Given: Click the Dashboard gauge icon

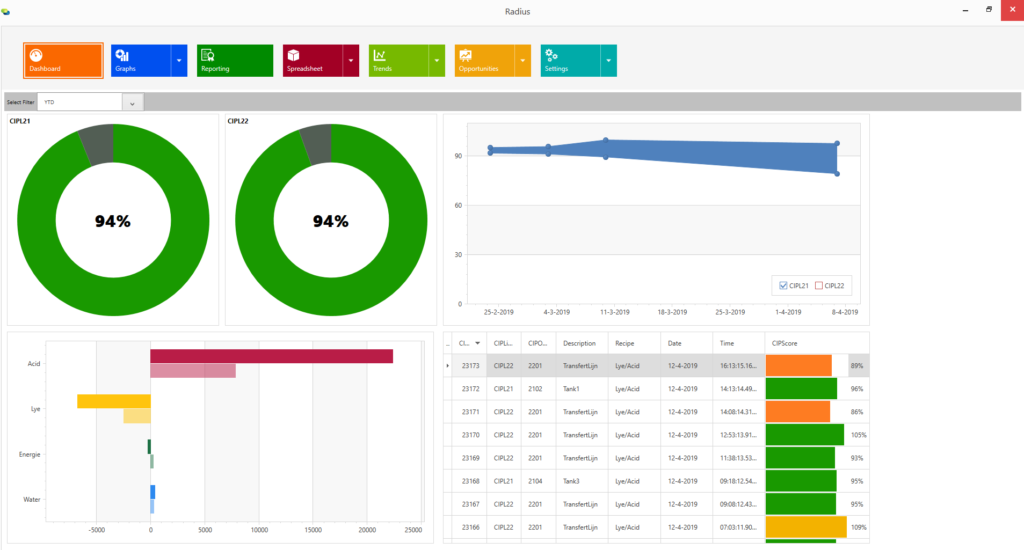Looking at the screenshot, I should pos(37,56).
